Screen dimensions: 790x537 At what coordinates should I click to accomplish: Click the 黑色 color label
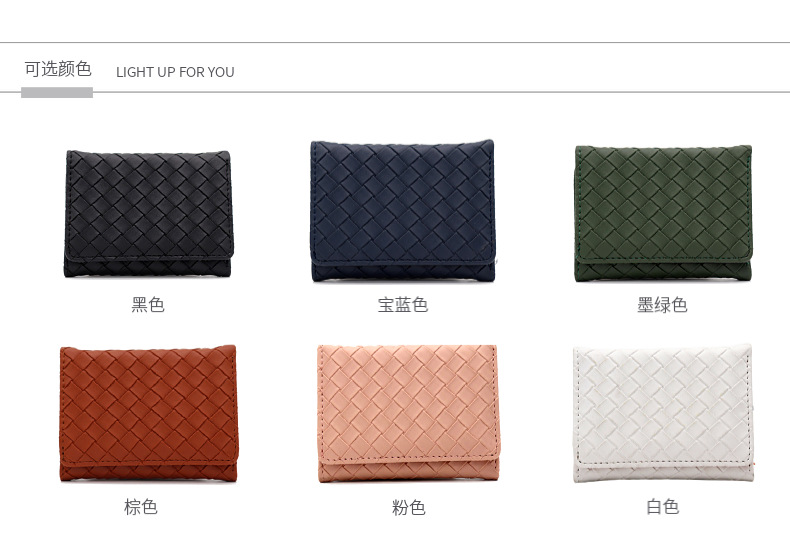click(148, 305)
